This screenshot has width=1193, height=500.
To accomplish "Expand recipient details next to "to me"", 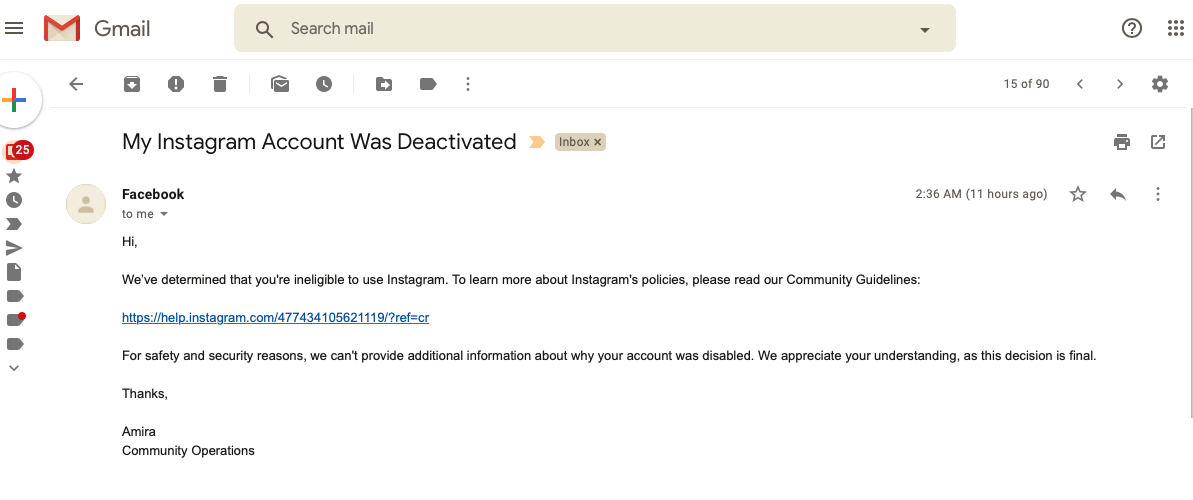I will [164, 215].
